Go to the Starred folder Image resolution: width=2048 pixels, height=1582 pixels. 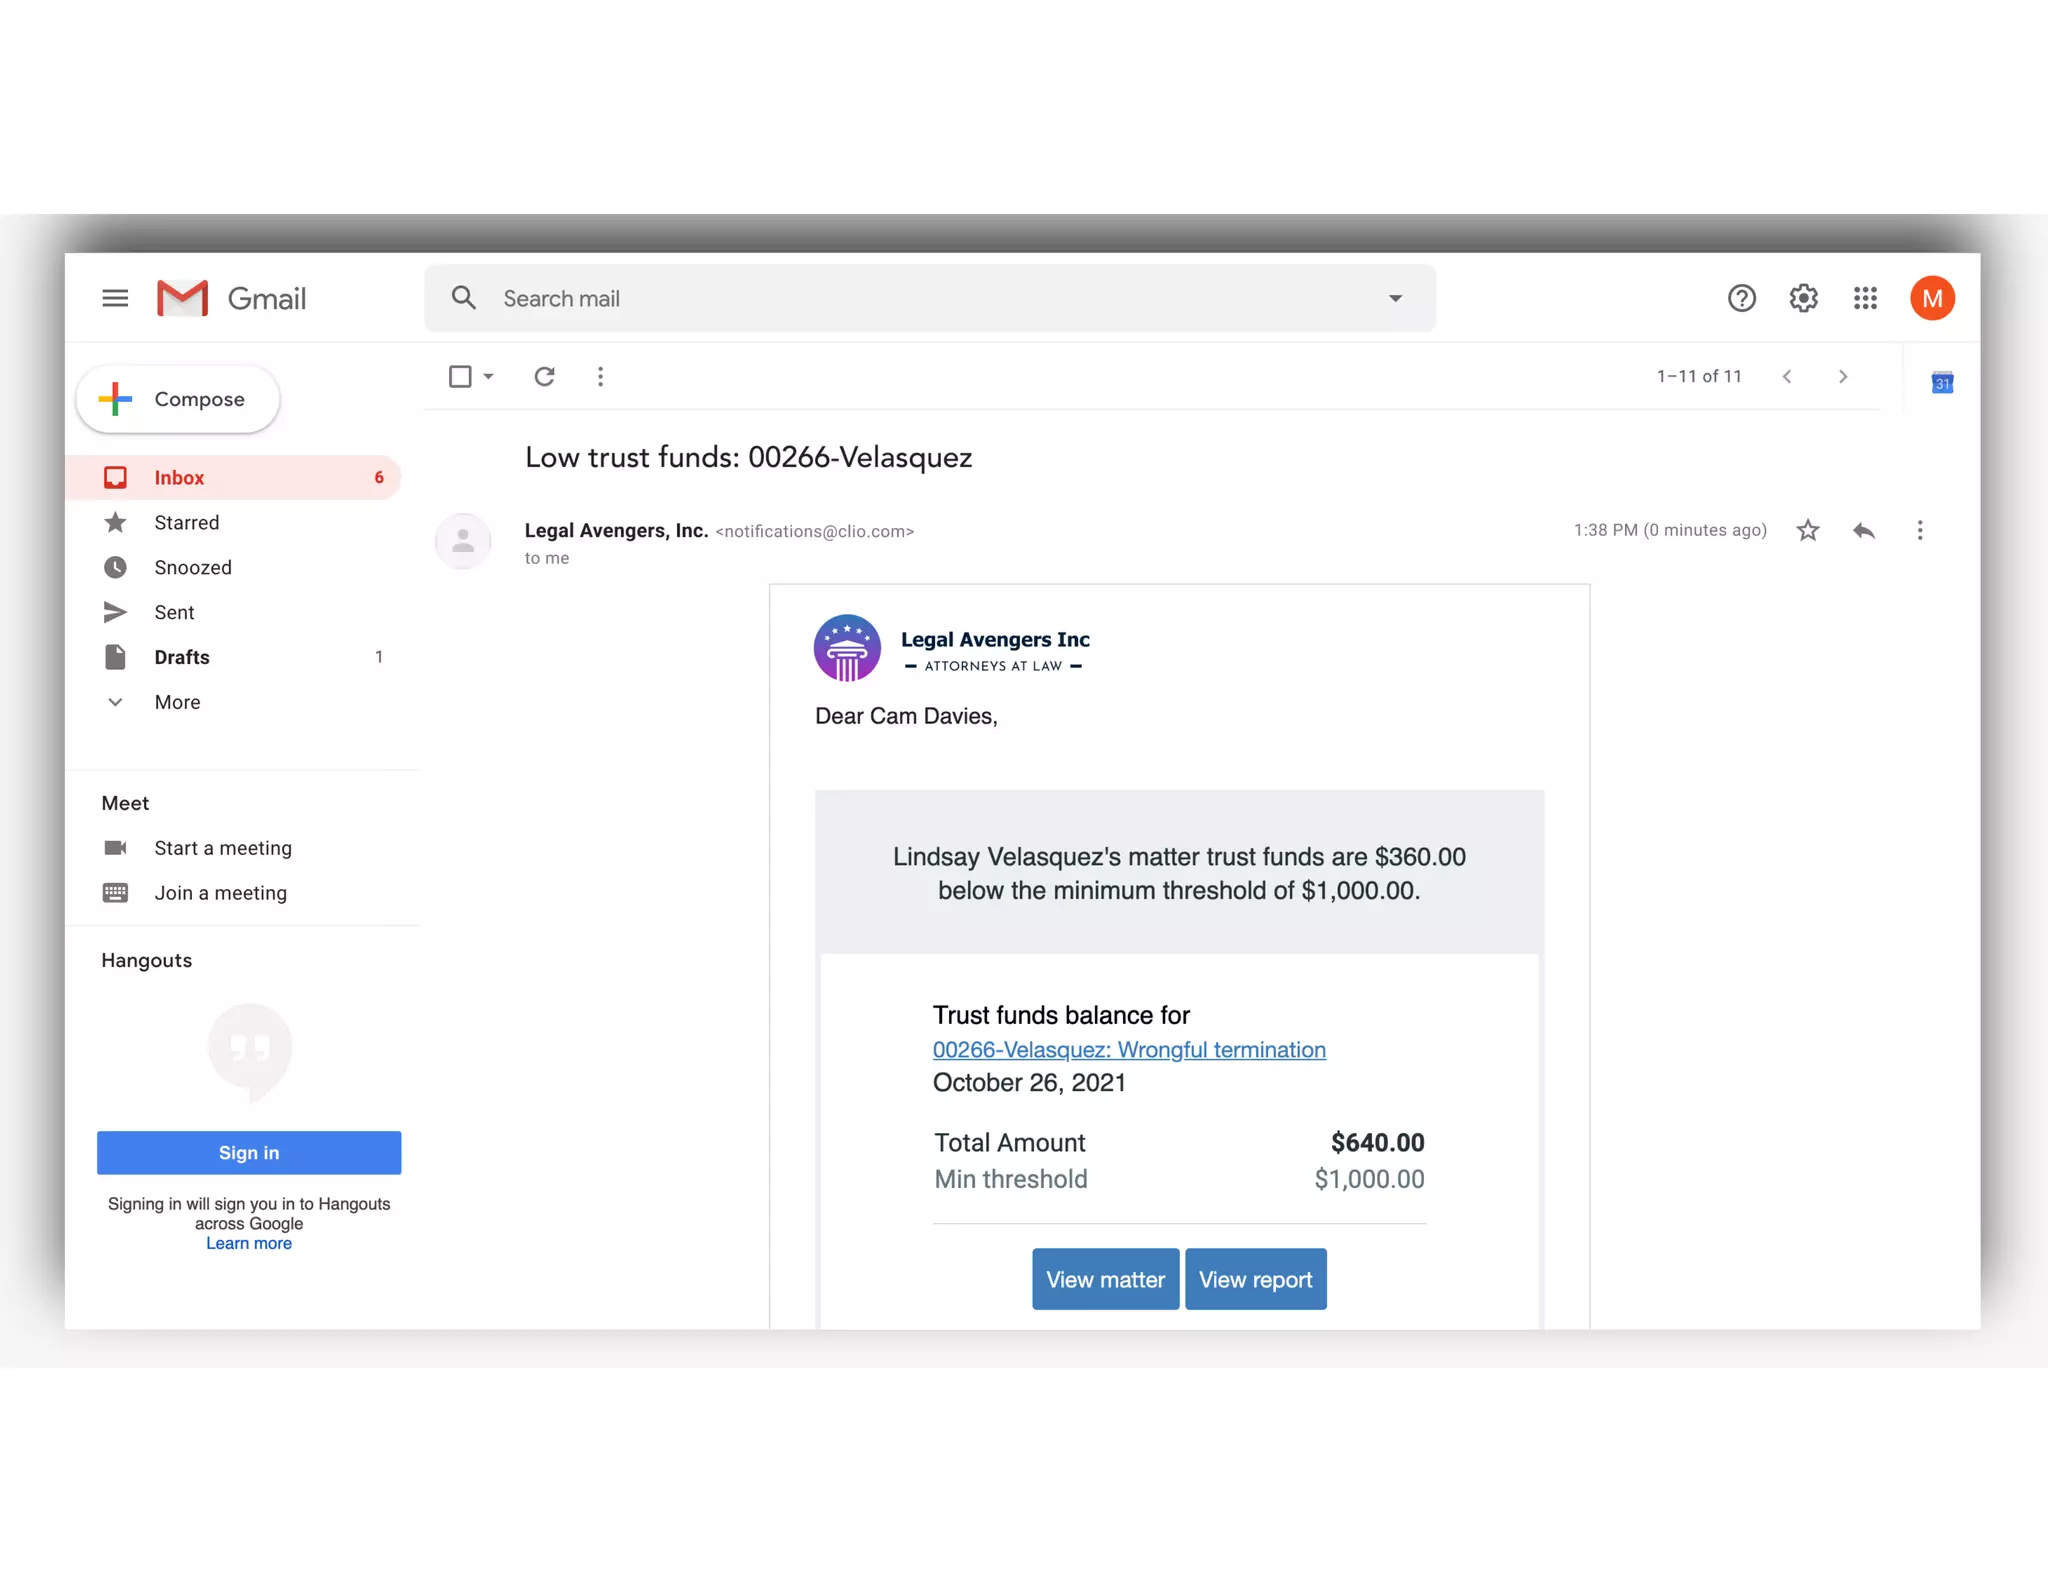(186, 522)
